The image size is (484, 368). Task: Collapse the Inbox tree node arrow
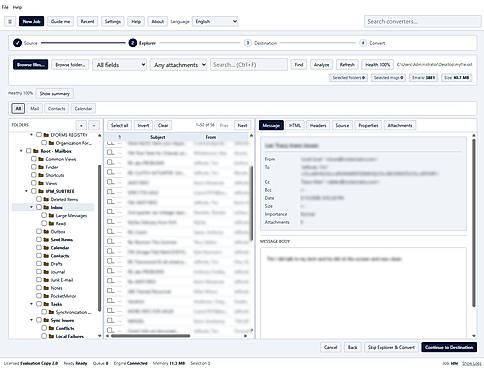pyautogui.click(x=32, y=207)
